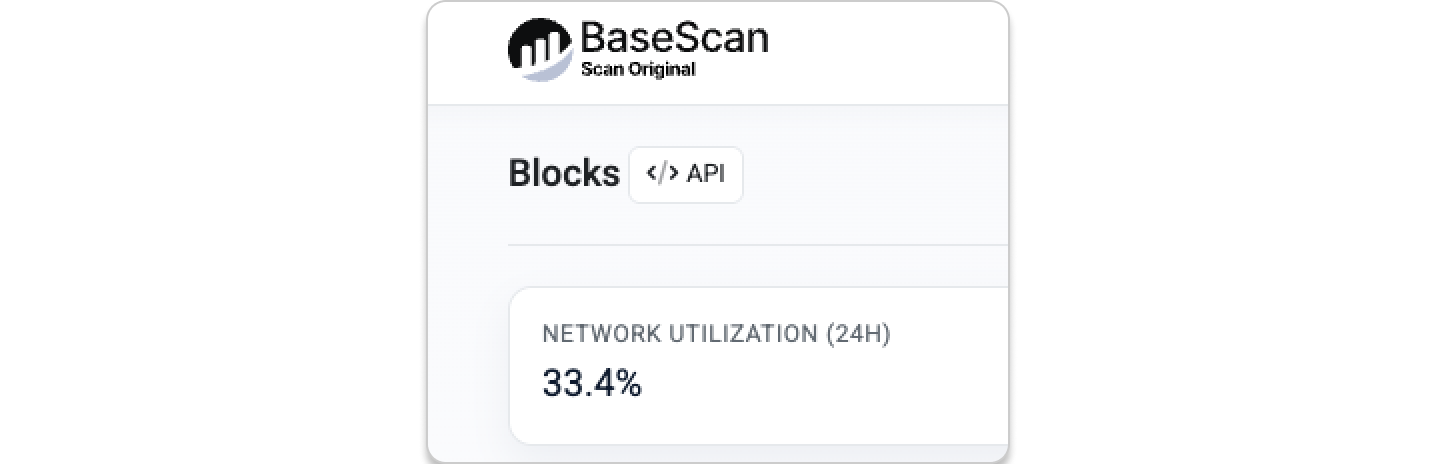Select the Blocks page heading

click(564, 173)
